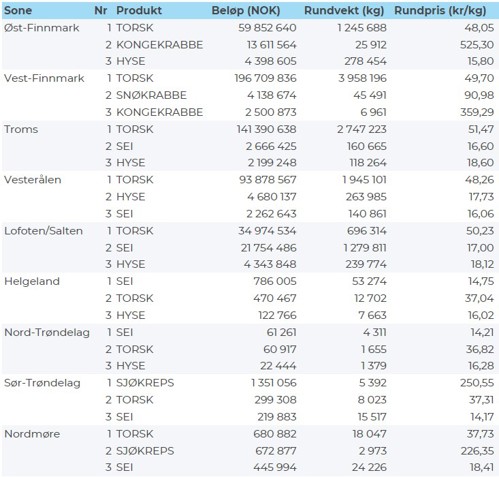The image size is (499, 477).
Task: Select the Øst-Finnmark zone cell
Action: [x=42, y=28]
